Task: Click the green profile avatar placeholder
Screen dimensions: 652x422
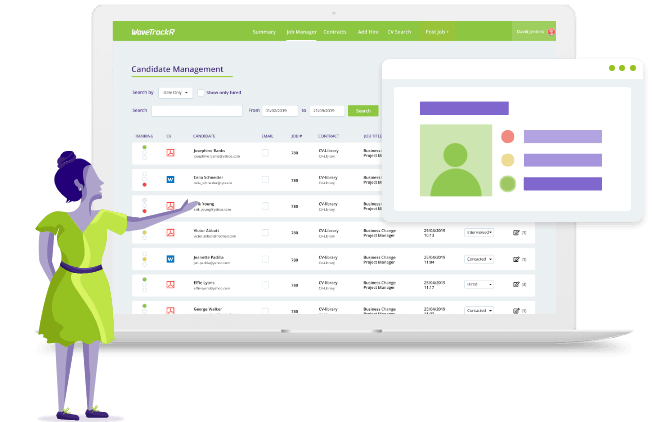Action: pos(456,160)
